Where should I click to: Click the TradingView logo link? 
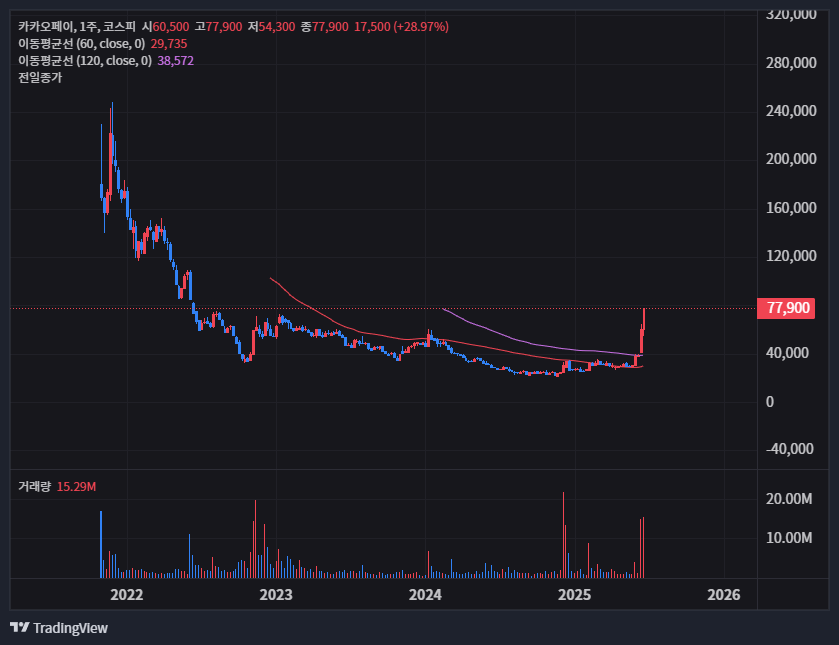(x=59, y=628)
